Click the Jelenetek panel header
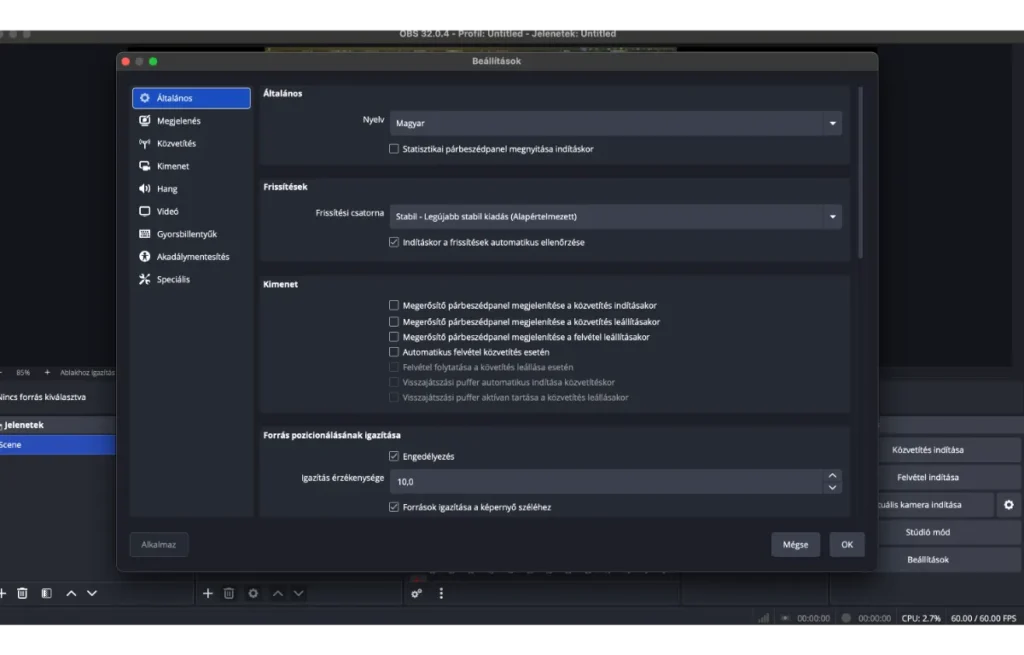 57,425
